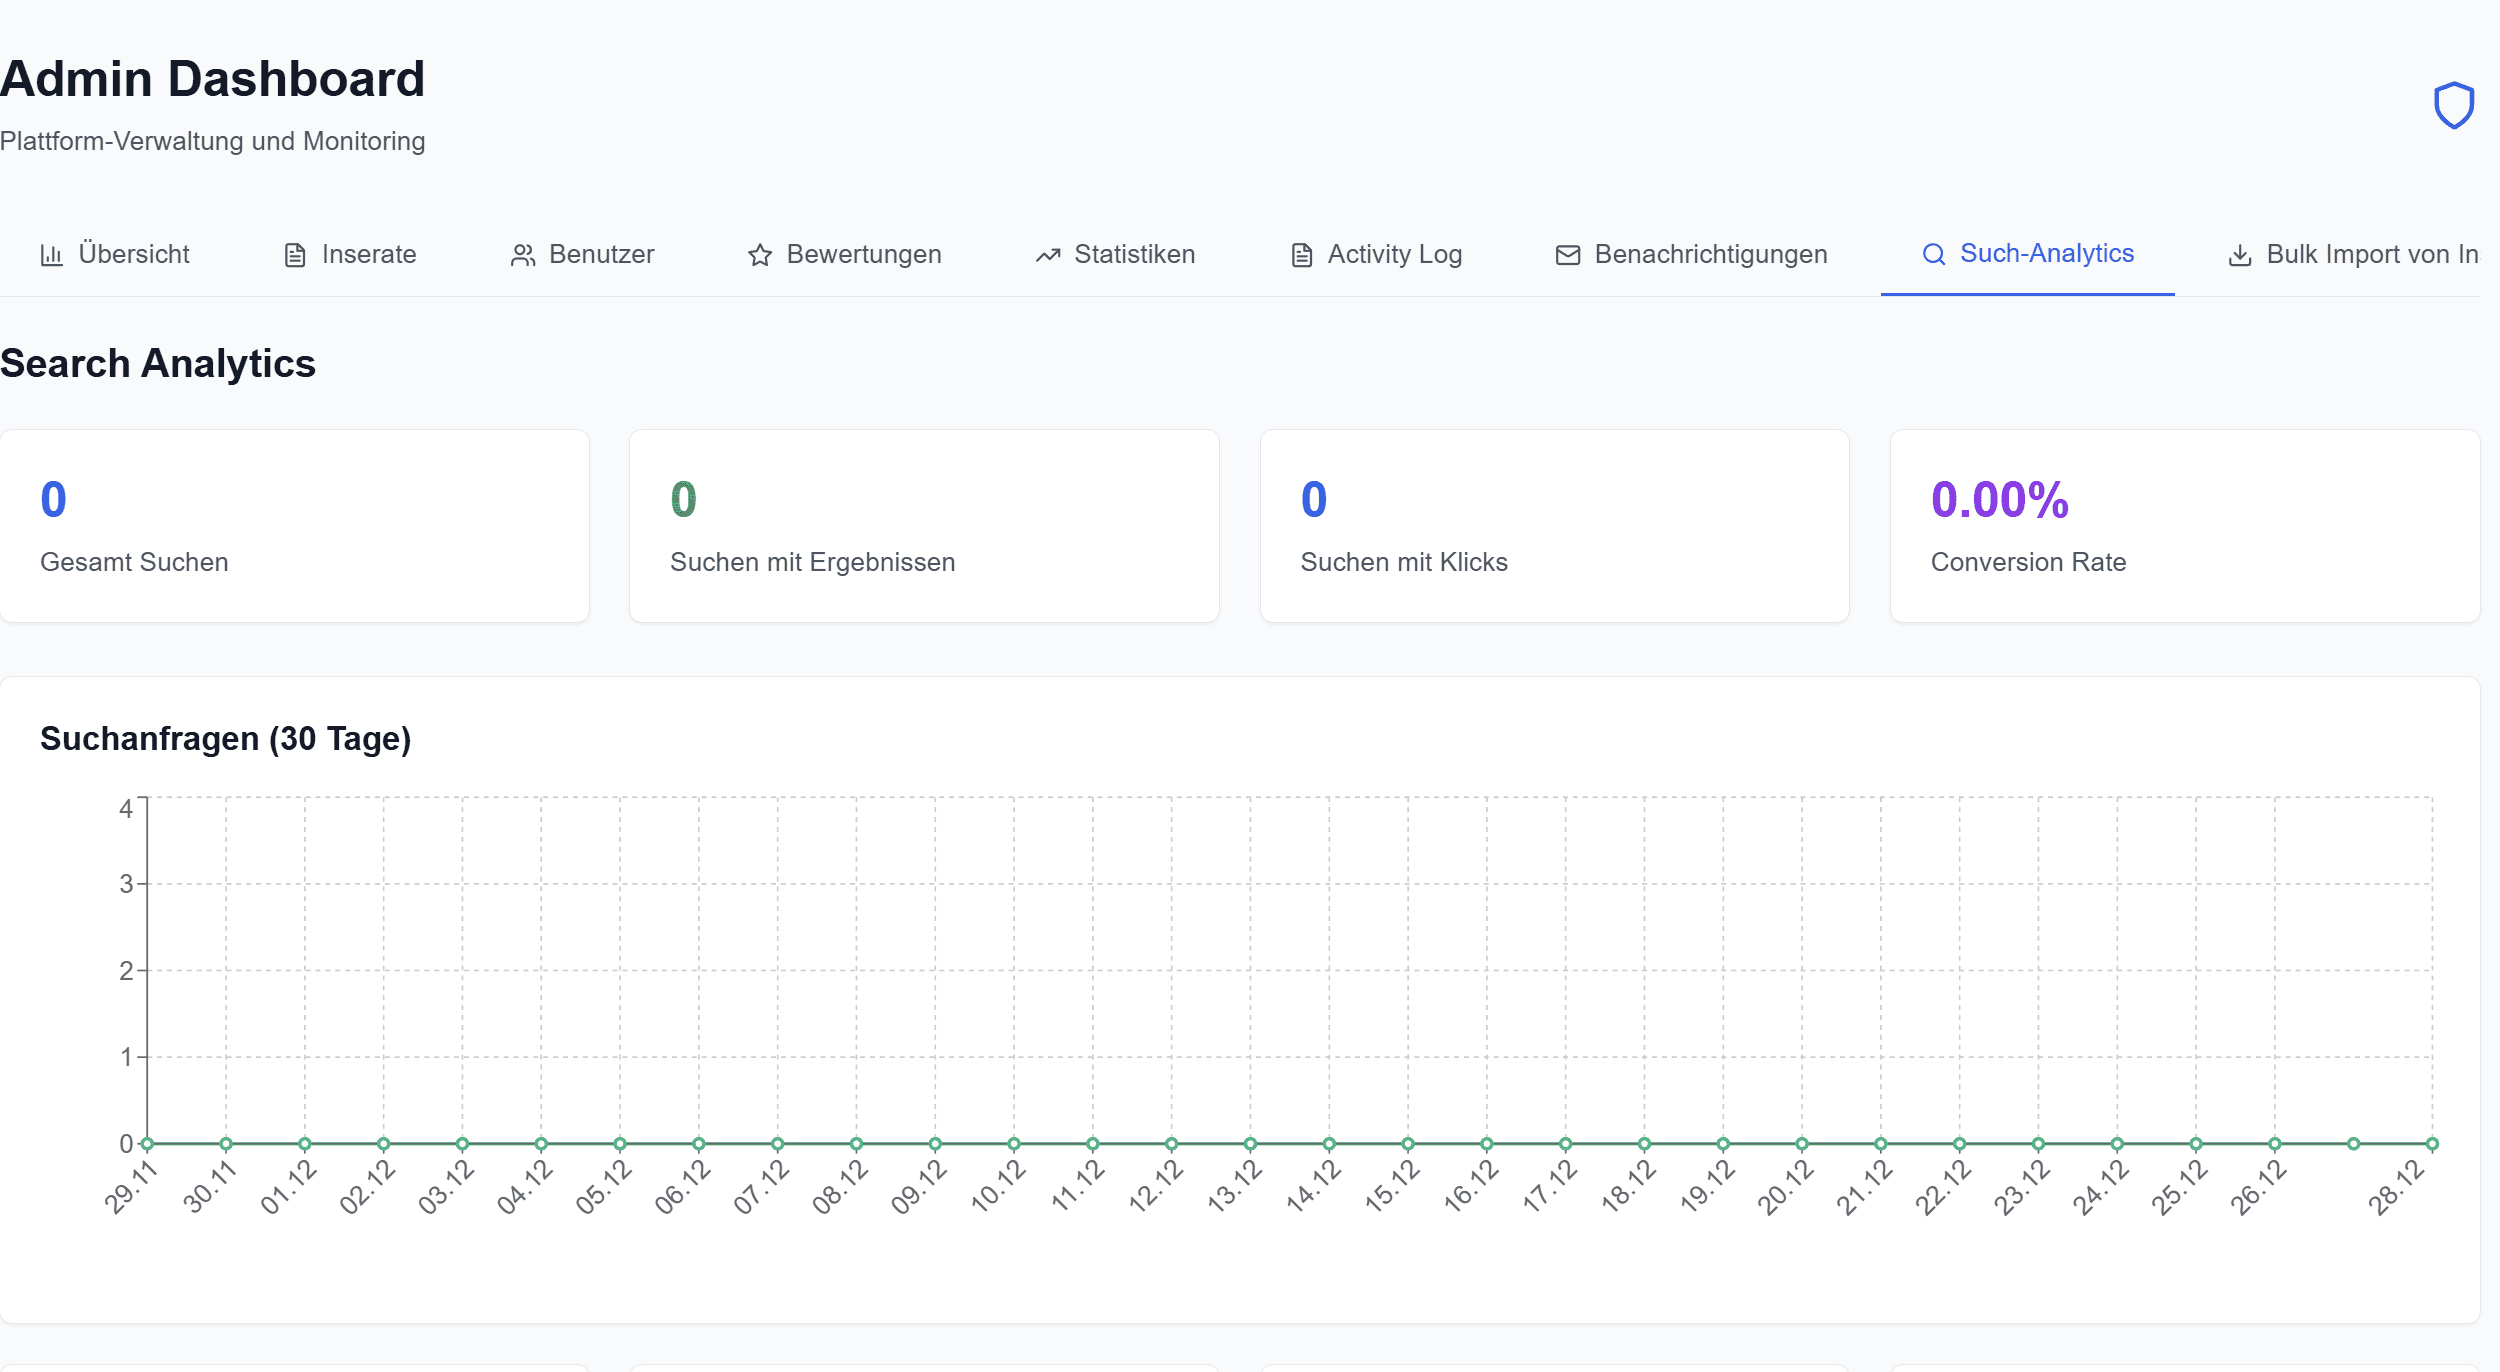Click the users icon beside Benutzer
This screenshot has width=2500, height=1372.
[522, 255]
